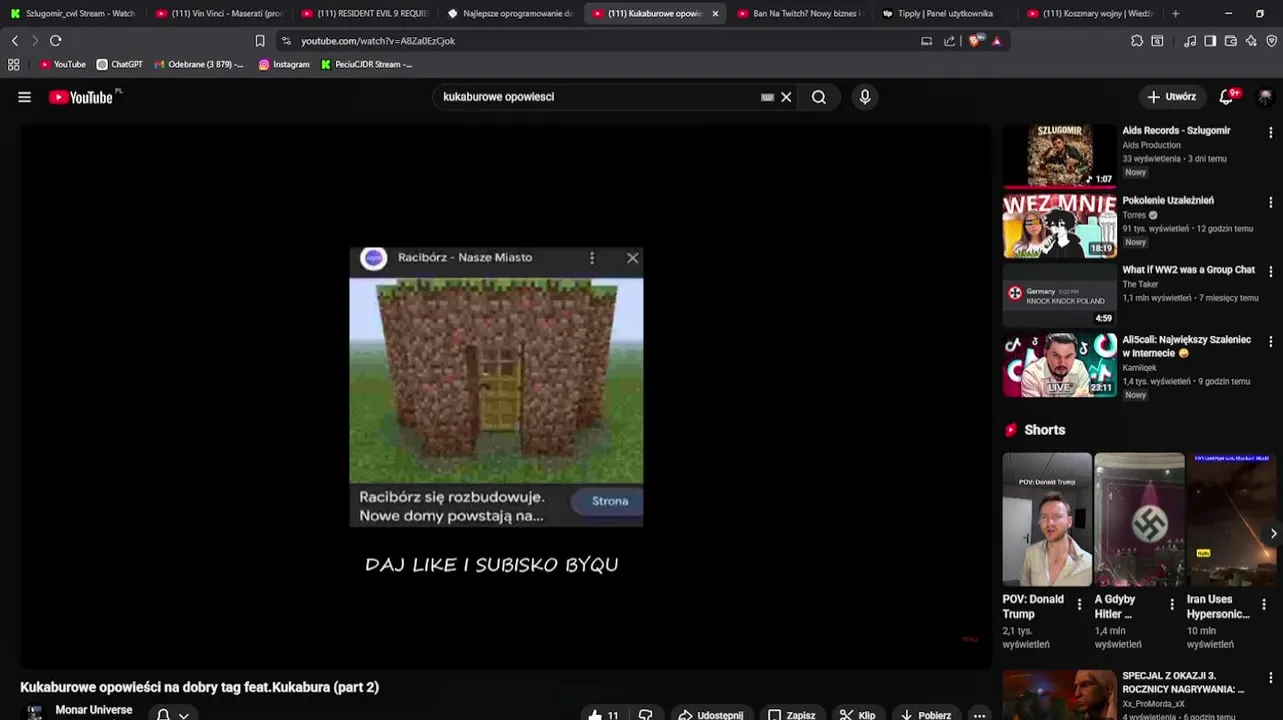This screenshot has width=1283, height=720.
Task: Open options for A Gdyby Hitler short
Action: 1172,604
